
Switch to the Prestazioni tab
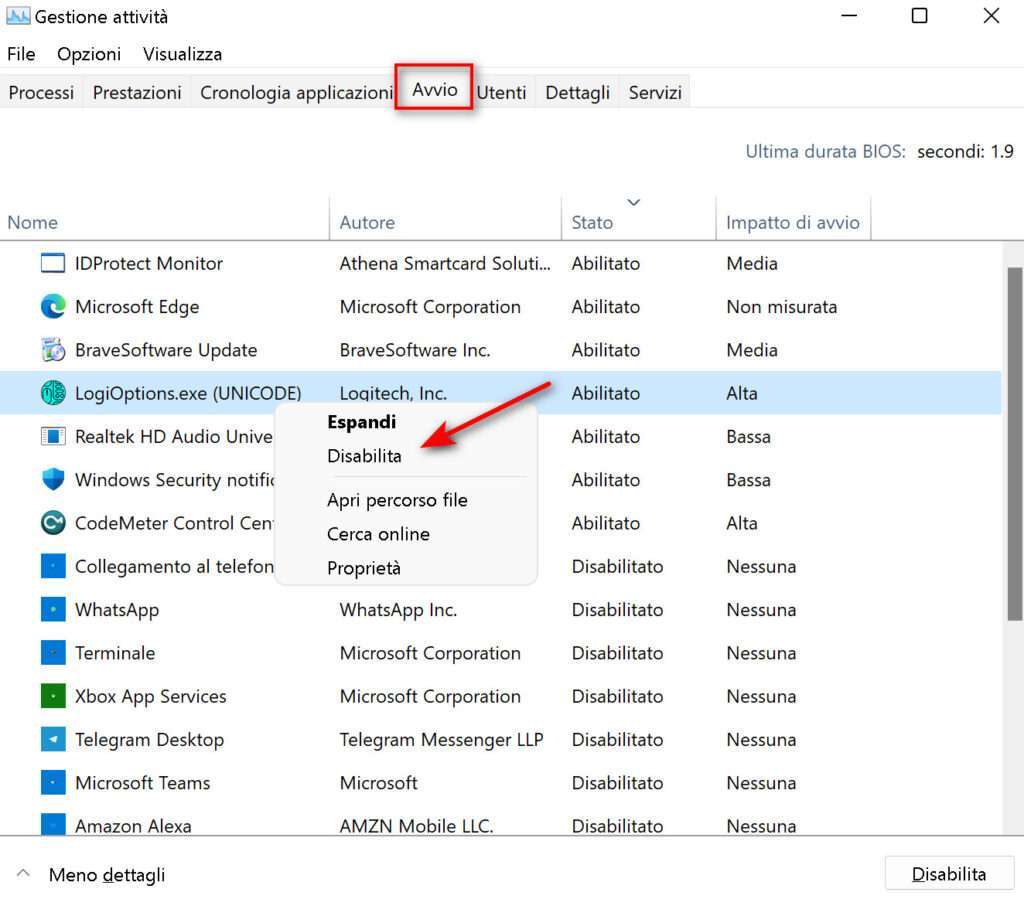tap(137, 93)
